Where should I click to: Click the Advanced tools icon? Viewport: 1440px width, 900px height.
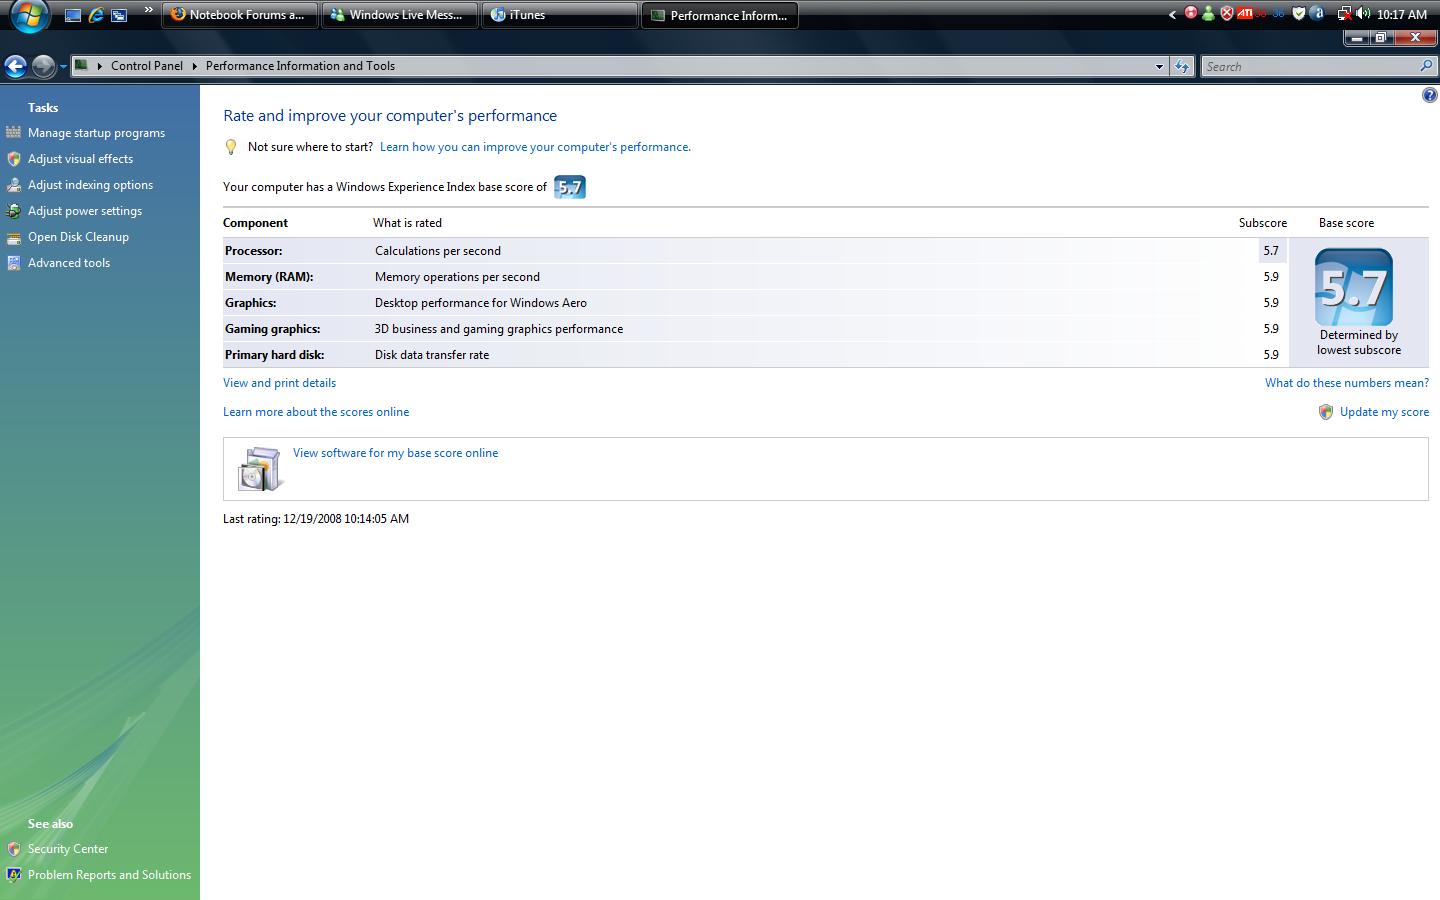tap(14, 263)
